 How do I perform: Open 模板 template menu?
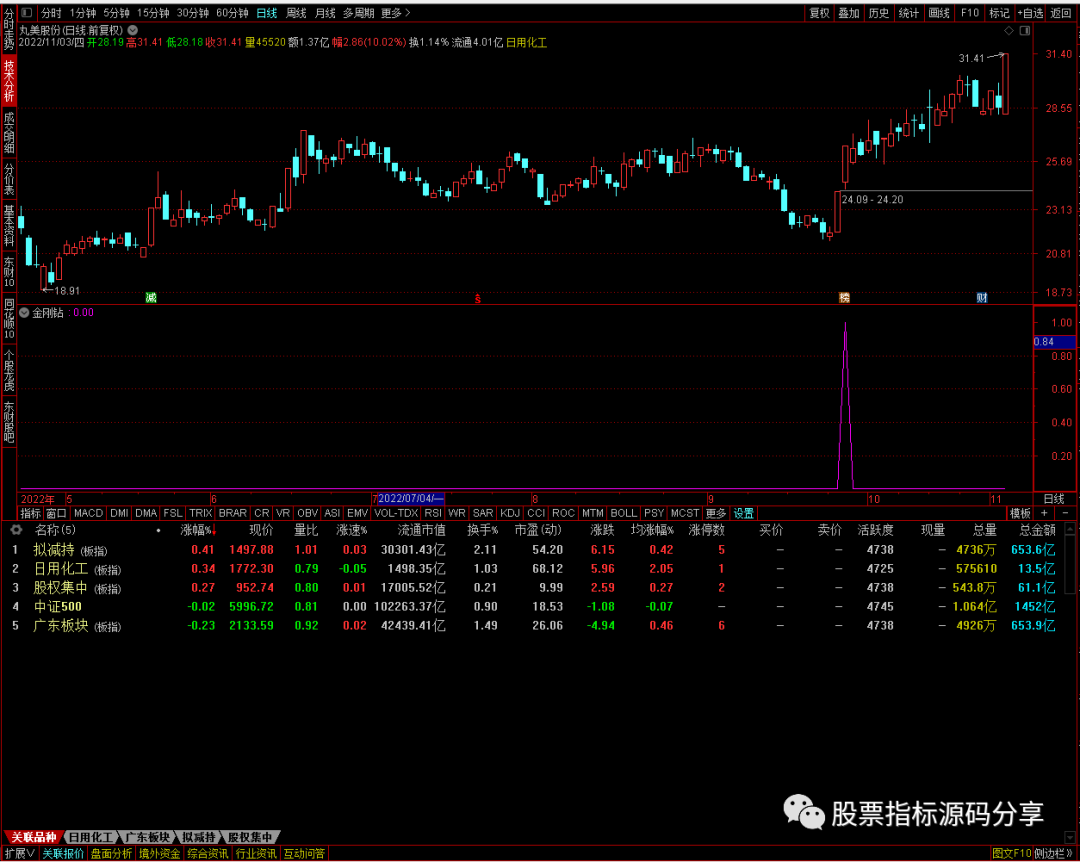coord(1020,513)
